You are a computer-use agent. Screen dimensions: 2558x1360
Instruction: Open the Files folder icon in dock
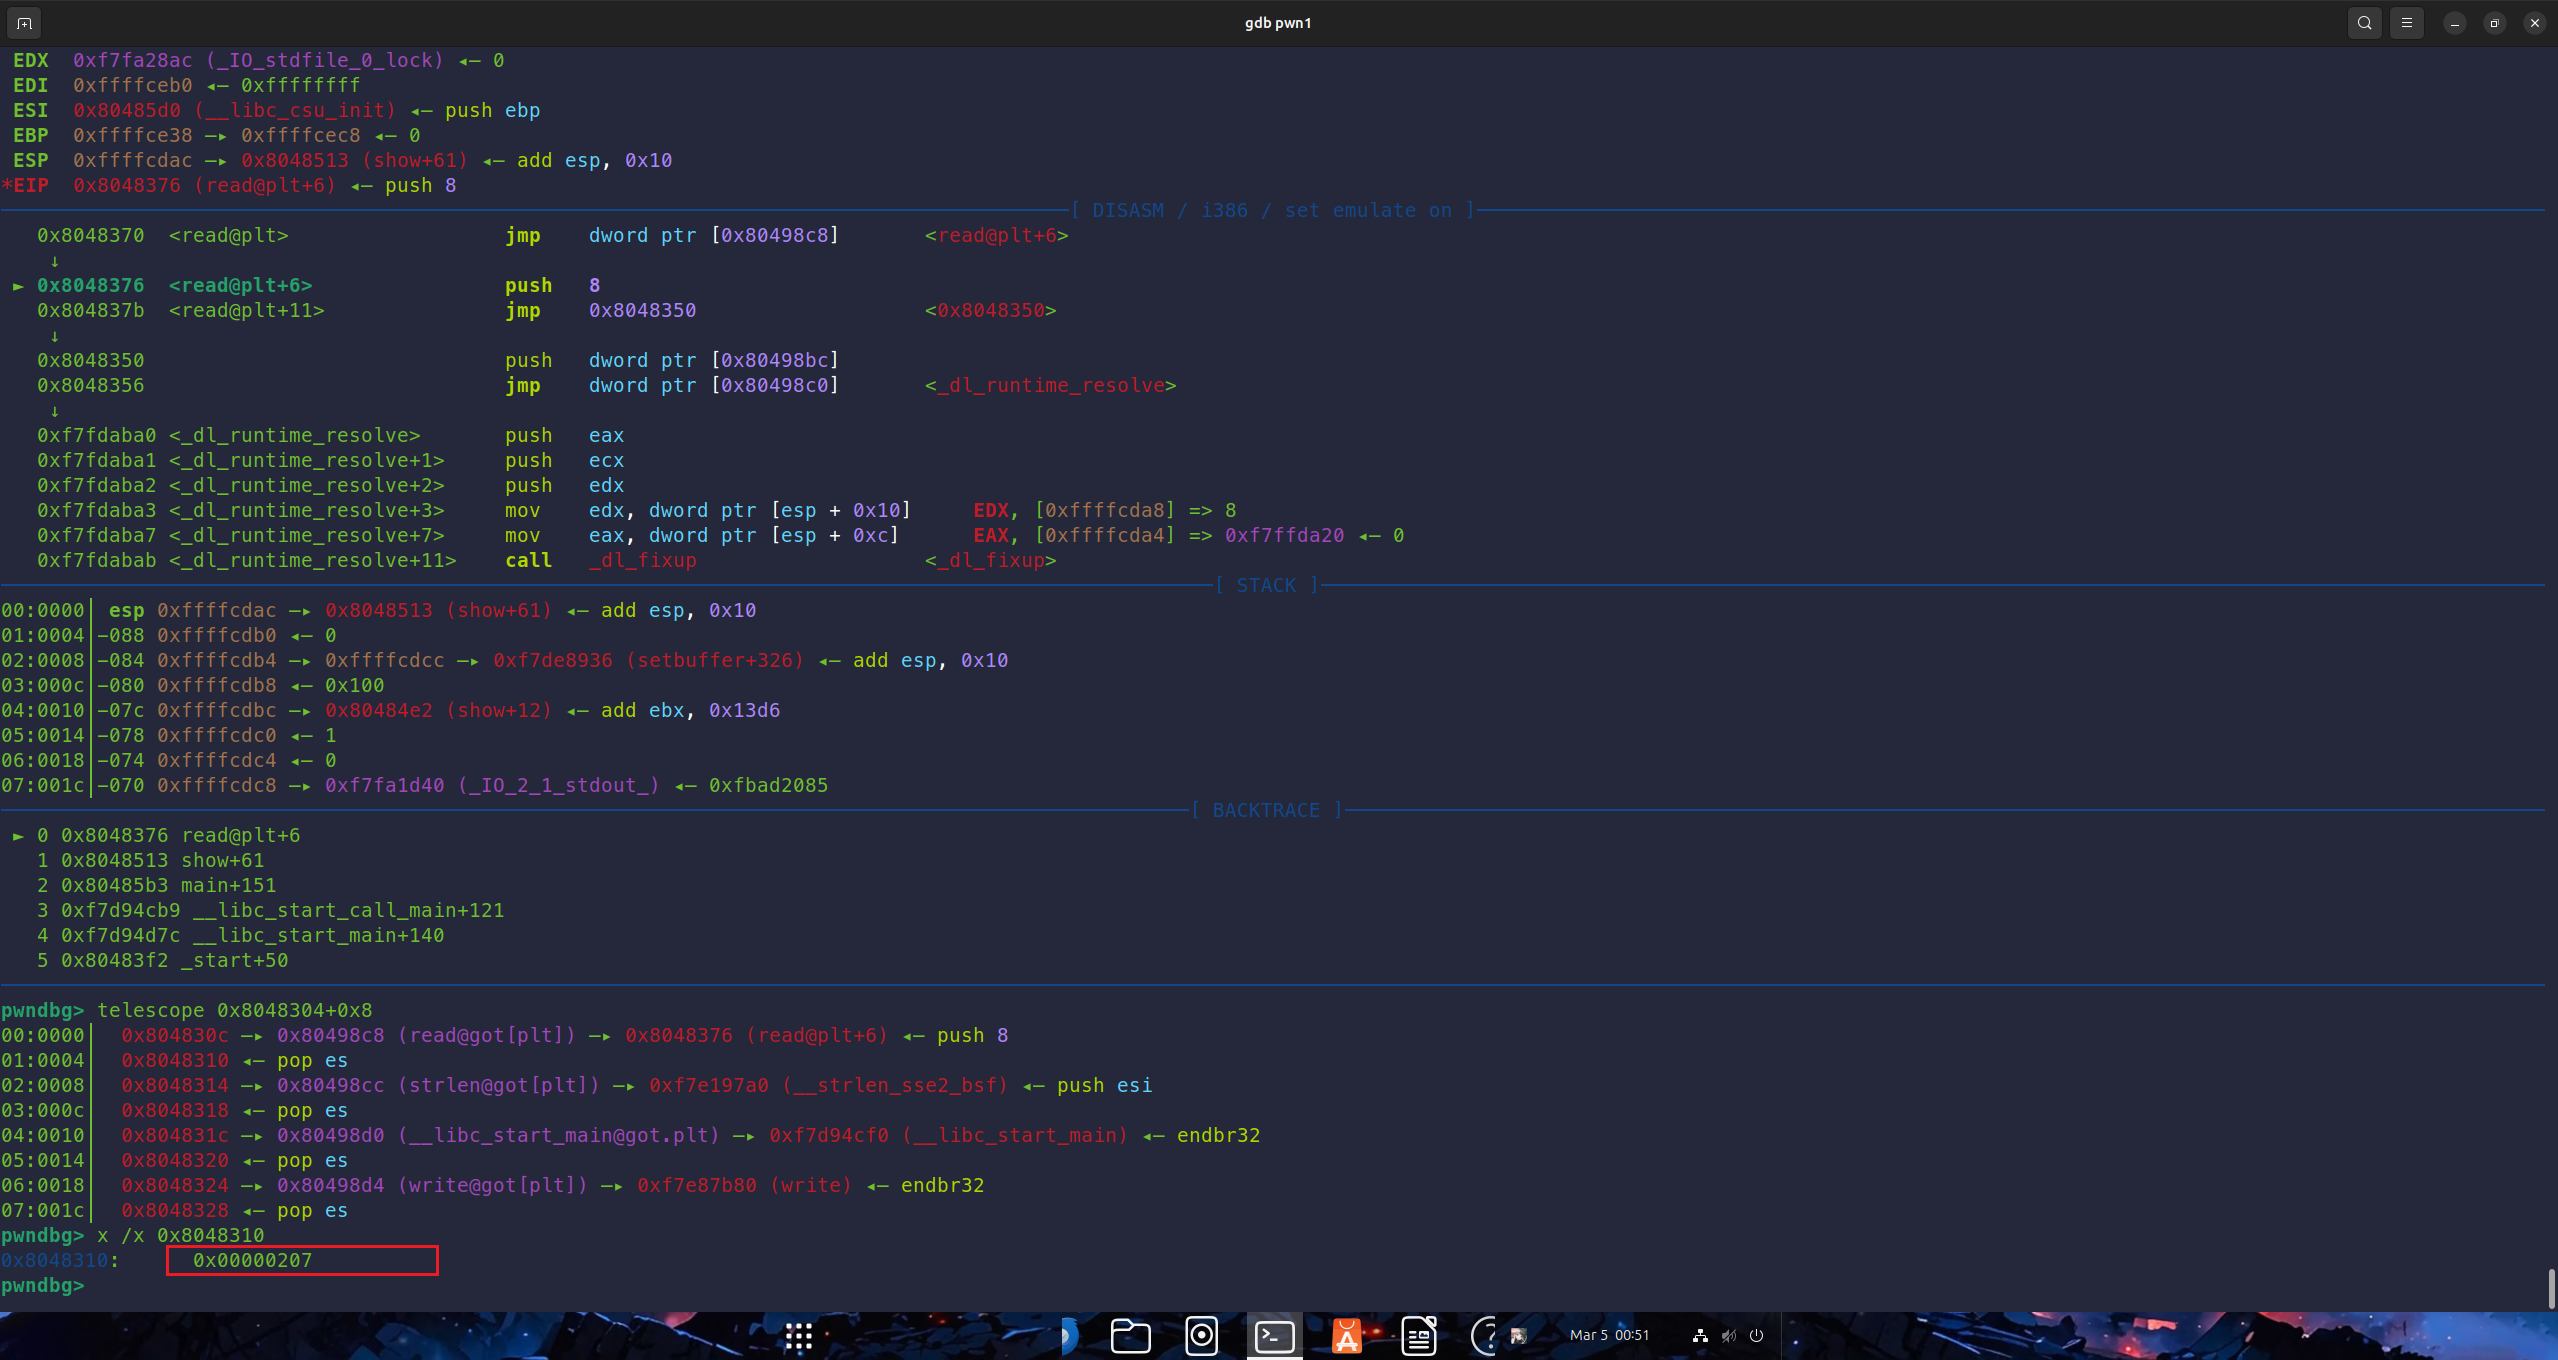pos(1130,1336)
